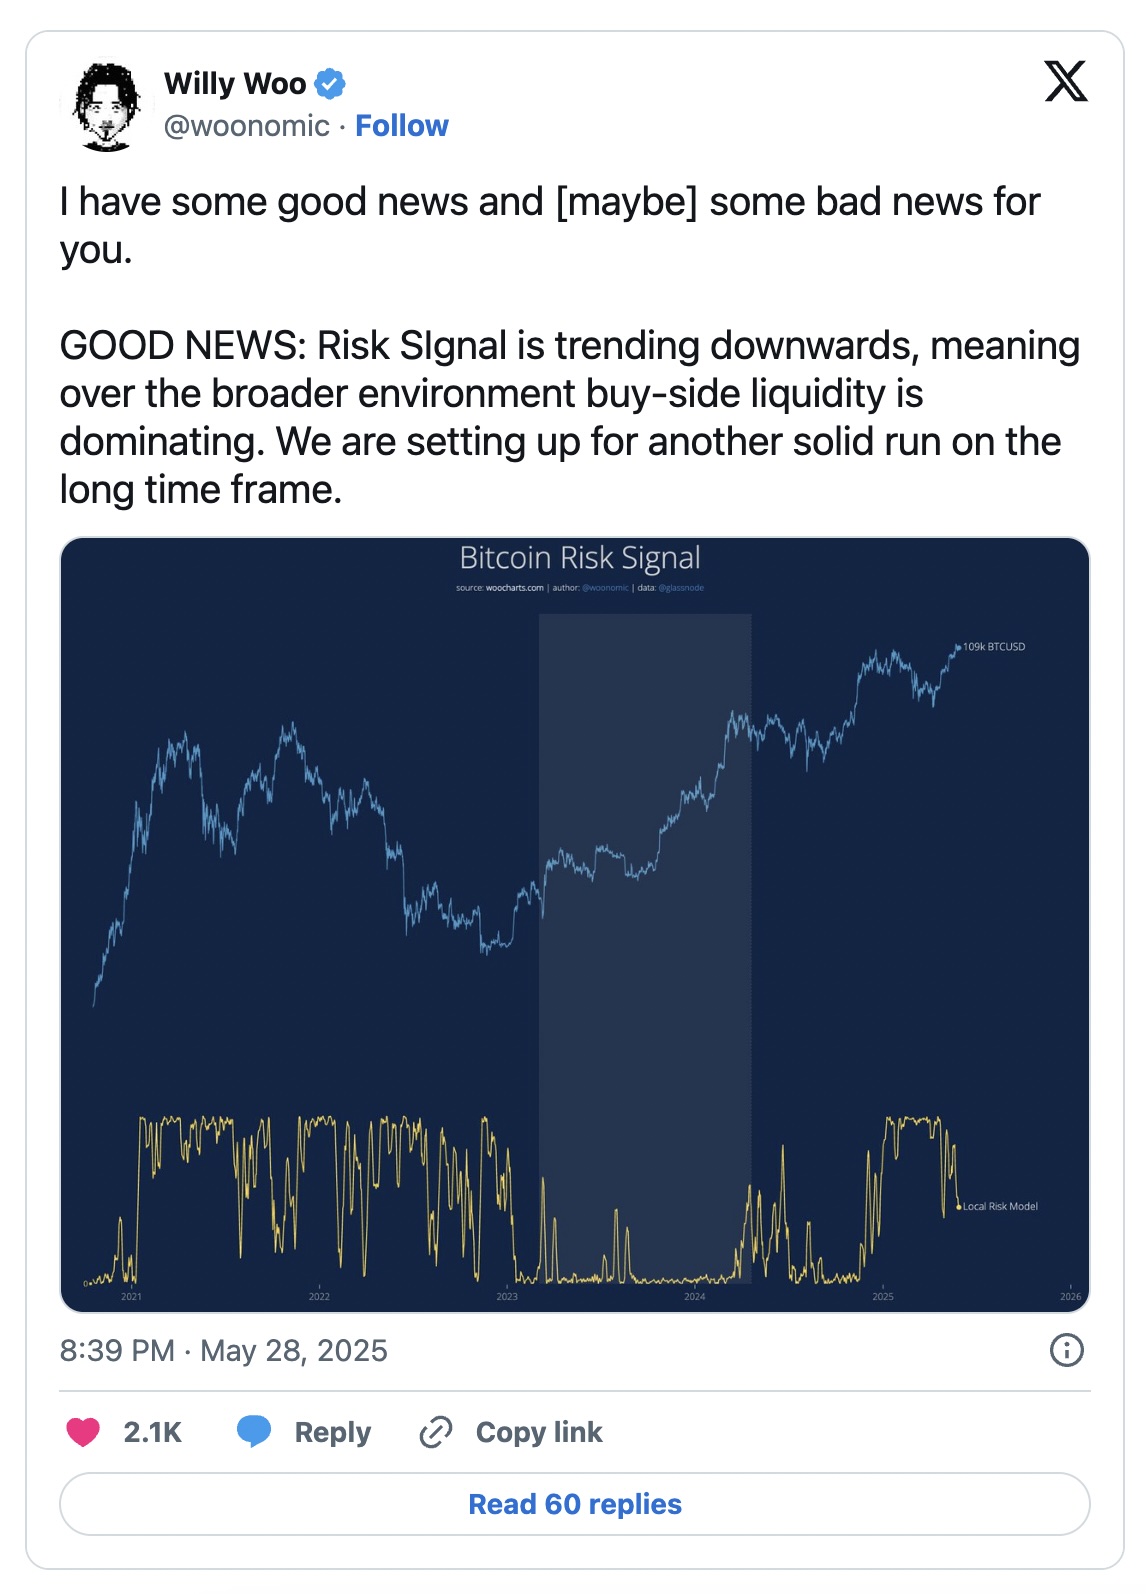The image size is (1146, 1594).
Task: Open the Willy Woo display name
Action: click(x=235, y=84)
